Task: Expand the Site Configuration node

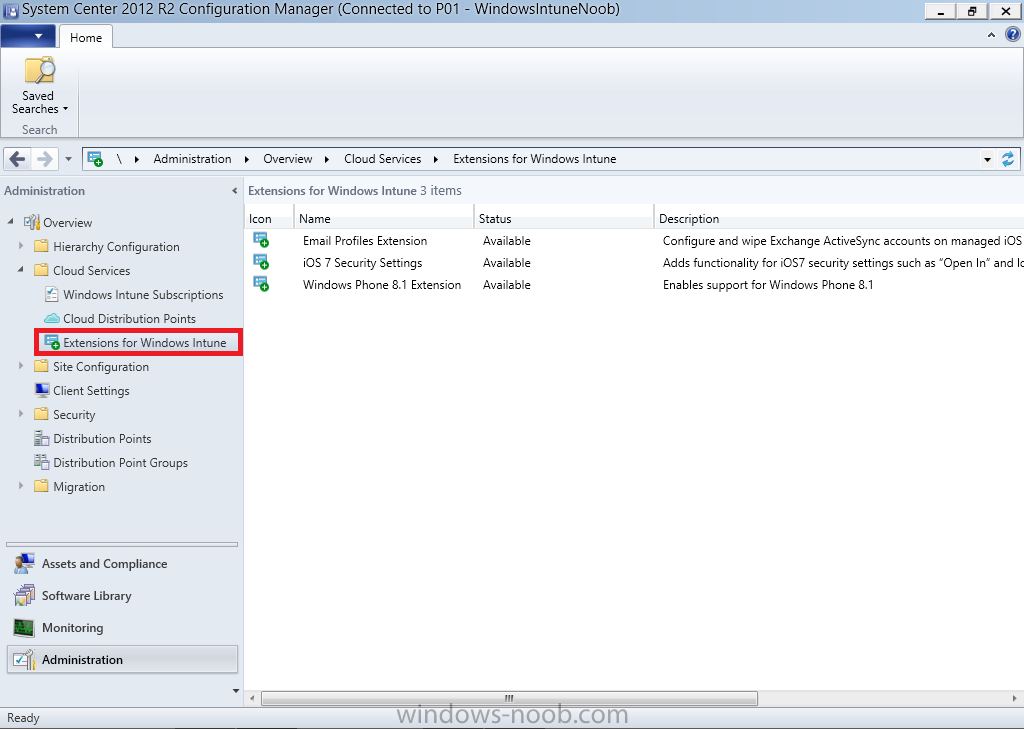Action: [21, 366]
